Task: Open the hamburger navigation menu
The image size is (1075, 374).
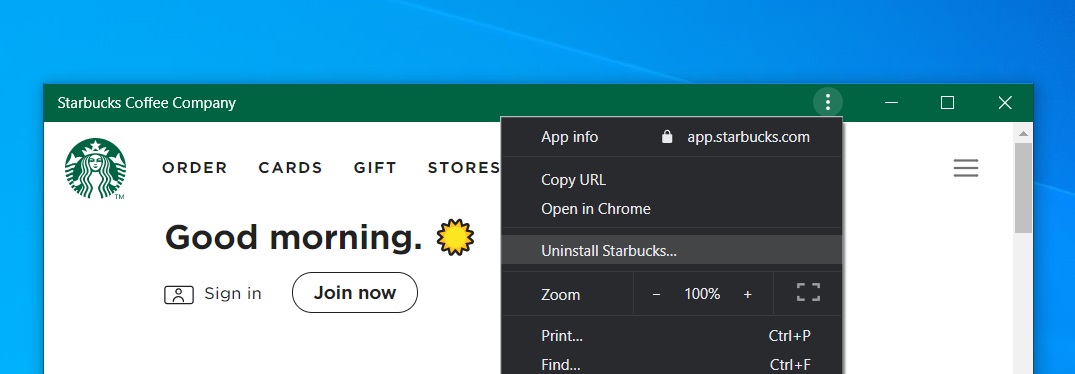Action: click(x=965, y=168)
